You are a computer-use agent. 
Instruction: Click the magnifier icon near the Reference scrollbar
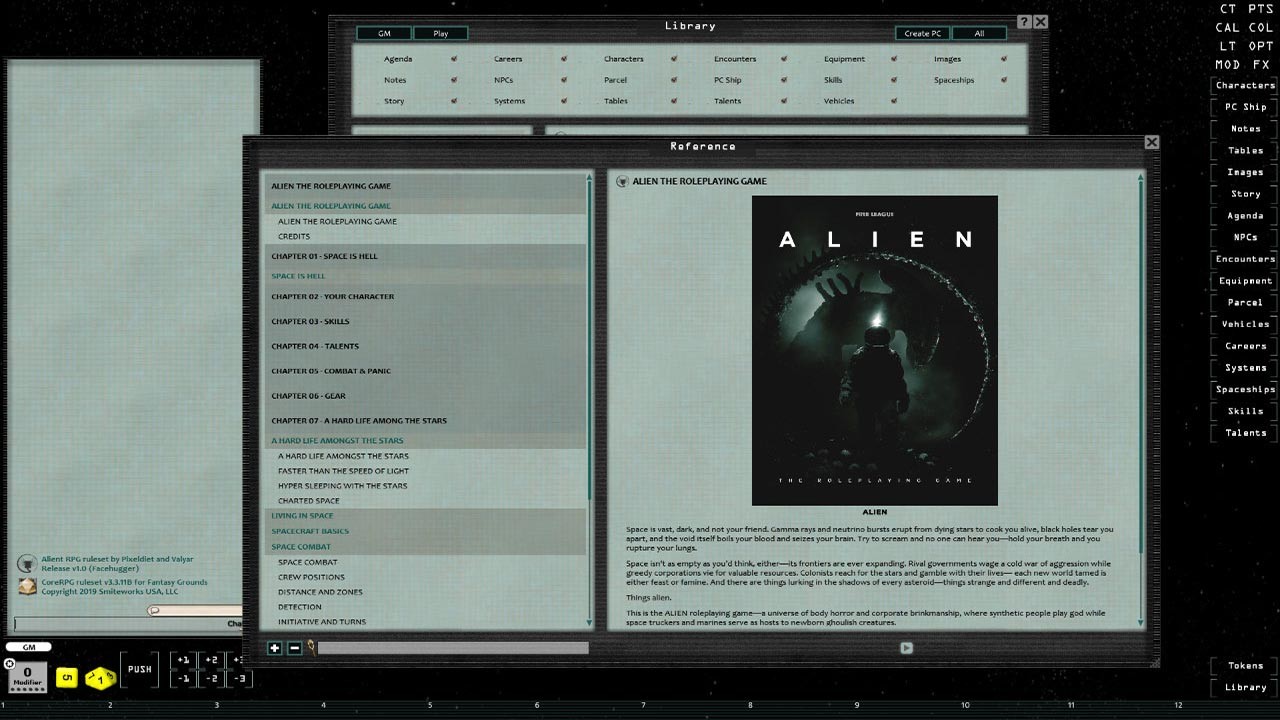(310, 647)
